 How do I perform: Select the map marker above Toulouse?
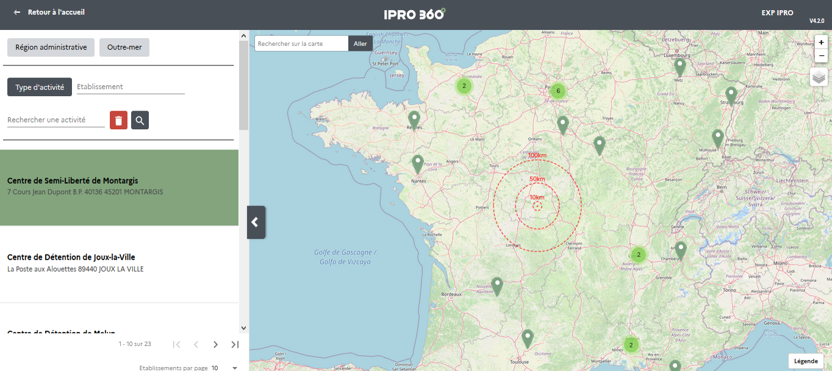527,339
